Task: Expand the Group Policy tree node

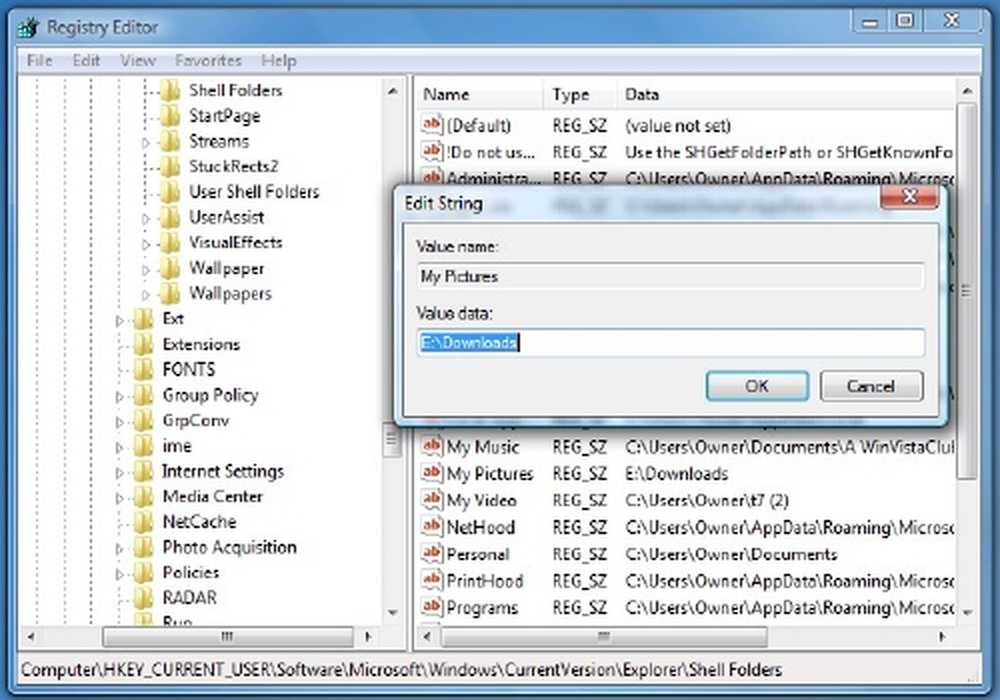Action: tap(119, 397)
